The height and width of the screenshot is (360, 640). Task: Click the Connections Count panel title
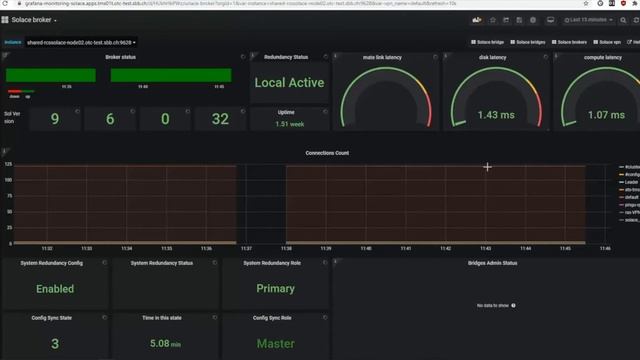[x=327, y=153]
